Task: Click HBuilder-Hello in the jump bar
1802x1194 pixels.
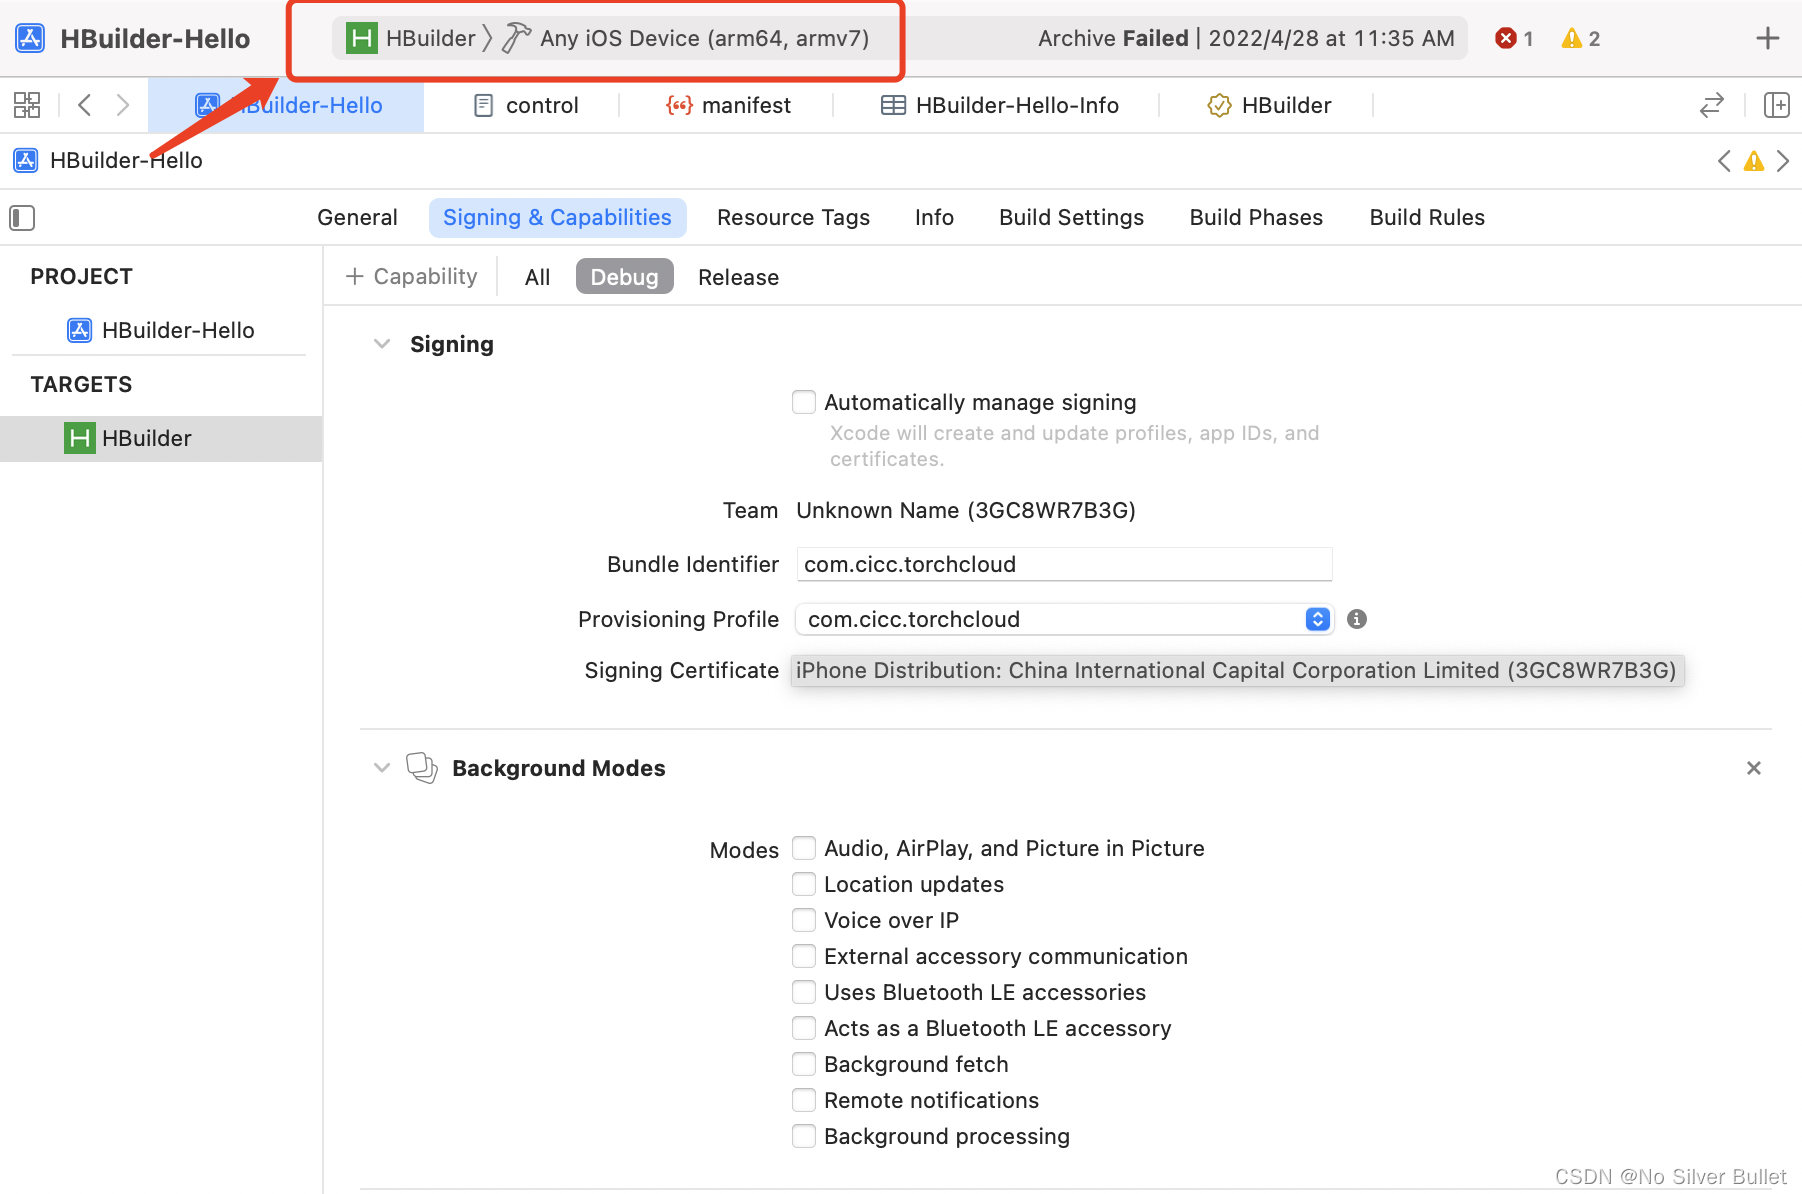Action: point(109,161)
